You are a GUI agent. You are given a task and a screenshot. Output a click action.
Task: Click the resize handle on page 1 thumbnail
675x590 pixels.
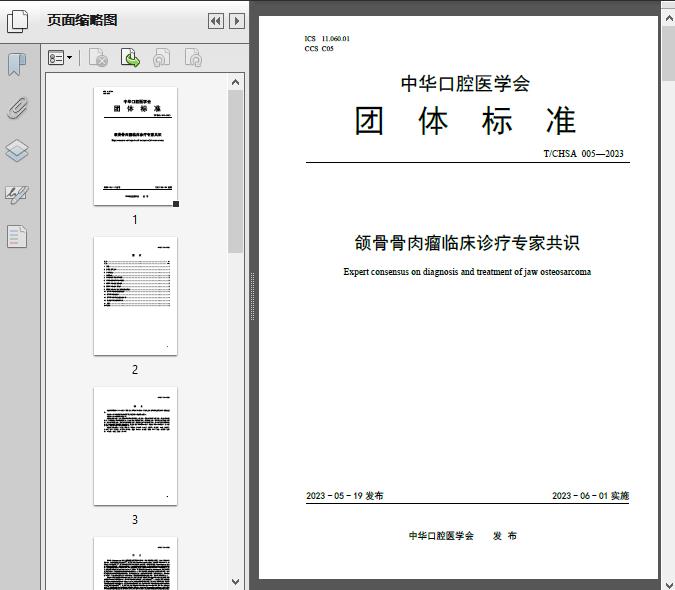[x=176, y=204]
